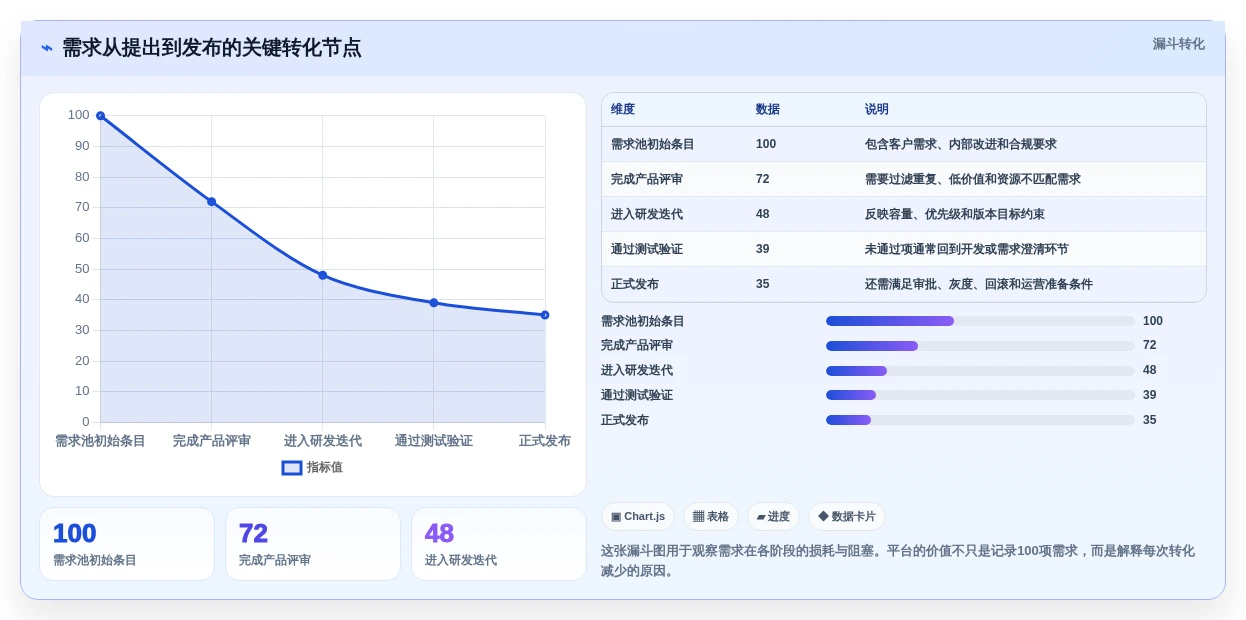Select the 进度 tag chip
Viewport: 1246px width, 620px height.
coord(773,517)
